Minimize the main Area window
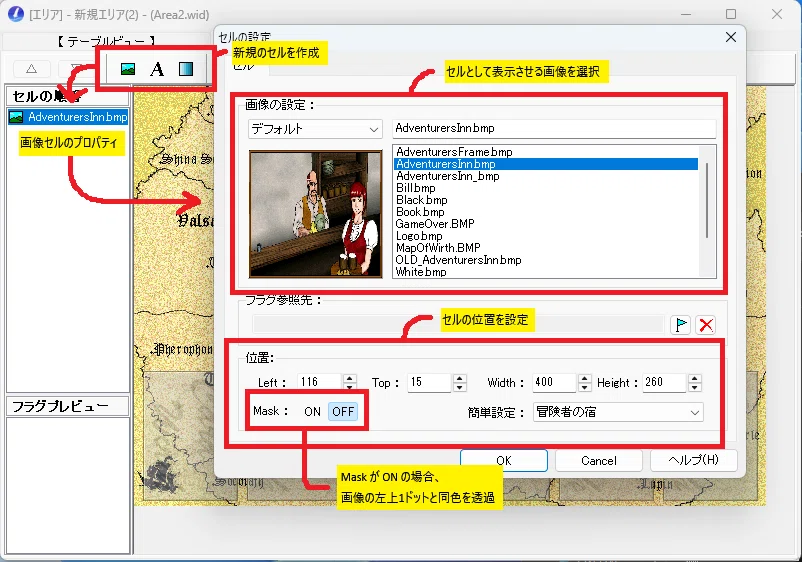This screenshot has height=562, width=802. [686, 14]
